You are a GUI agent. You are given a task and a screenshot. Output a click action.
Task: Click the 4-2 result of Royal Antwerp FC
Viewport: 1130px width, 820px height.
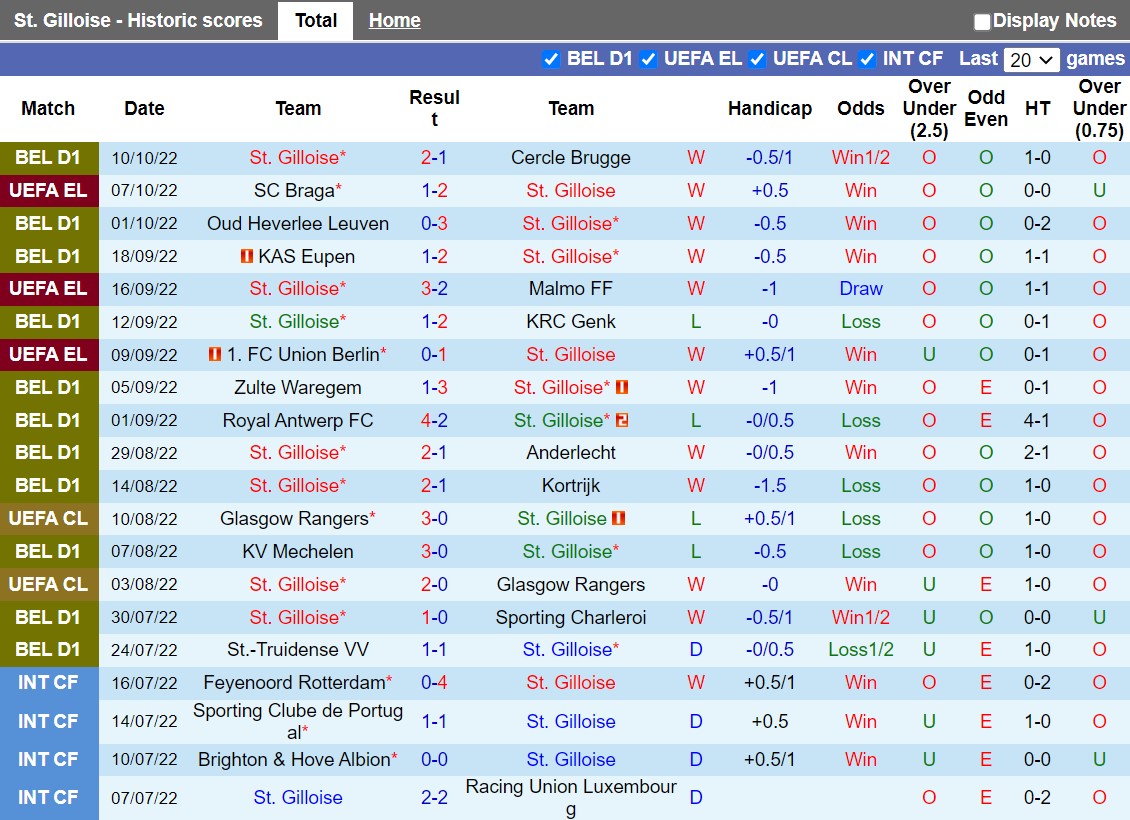(434, 420)
